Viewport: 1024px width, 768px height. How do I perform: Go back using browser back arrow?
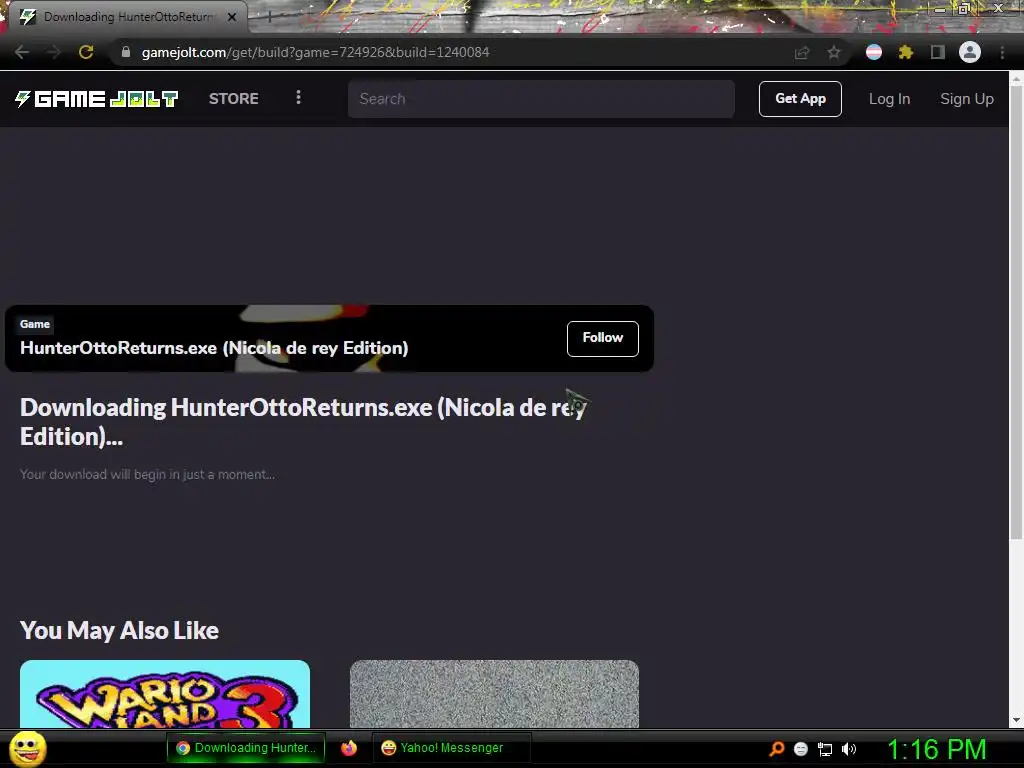[x=22, y=52]
